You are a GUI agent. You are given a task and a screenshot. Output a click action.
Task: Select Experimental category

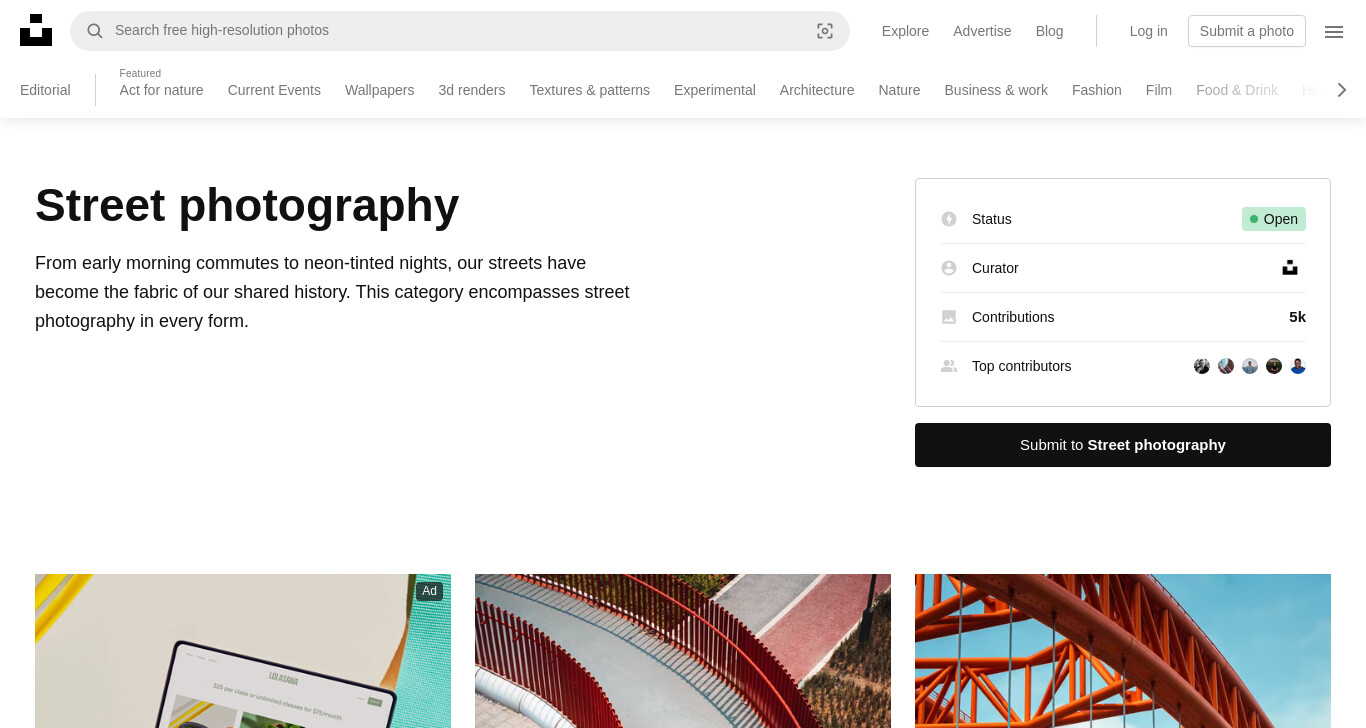(x=715, y=90)
